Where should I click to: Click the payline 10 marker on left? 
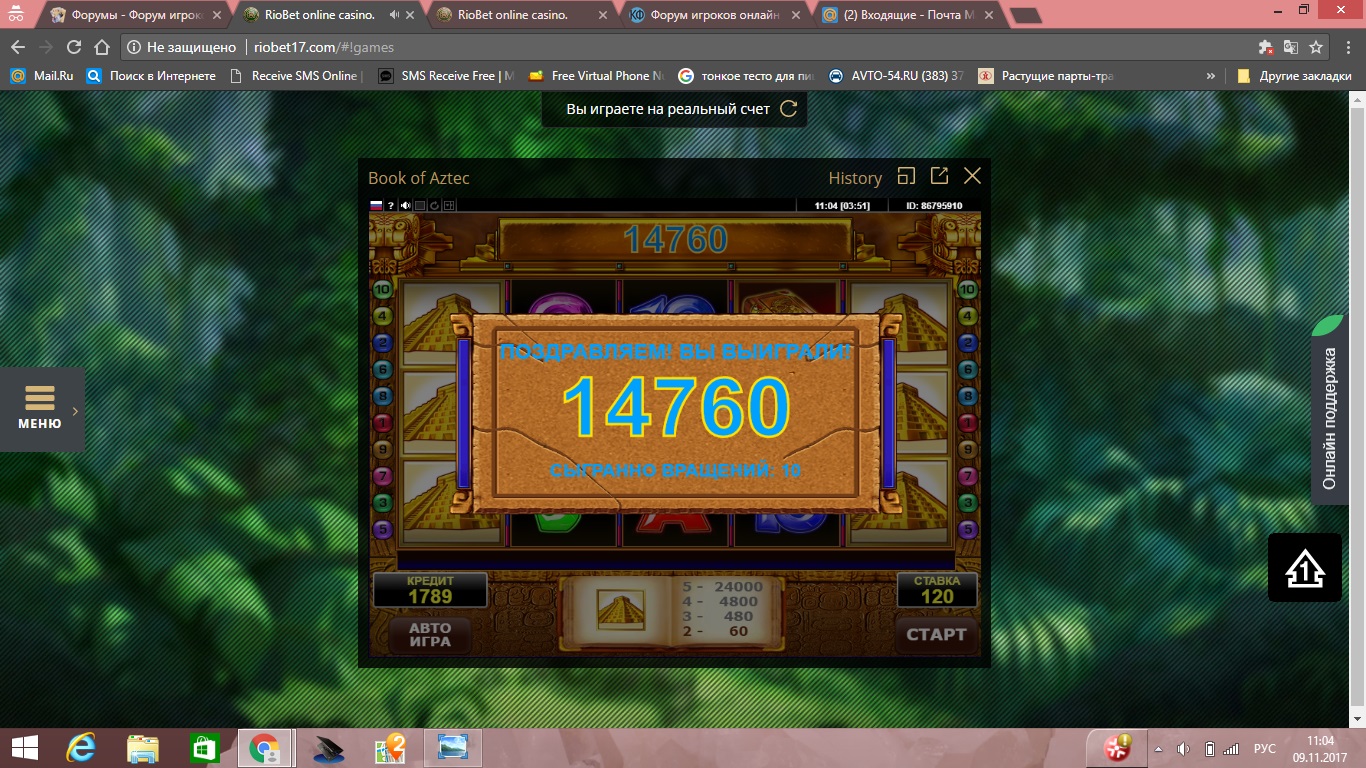click(x=381, y=290)
